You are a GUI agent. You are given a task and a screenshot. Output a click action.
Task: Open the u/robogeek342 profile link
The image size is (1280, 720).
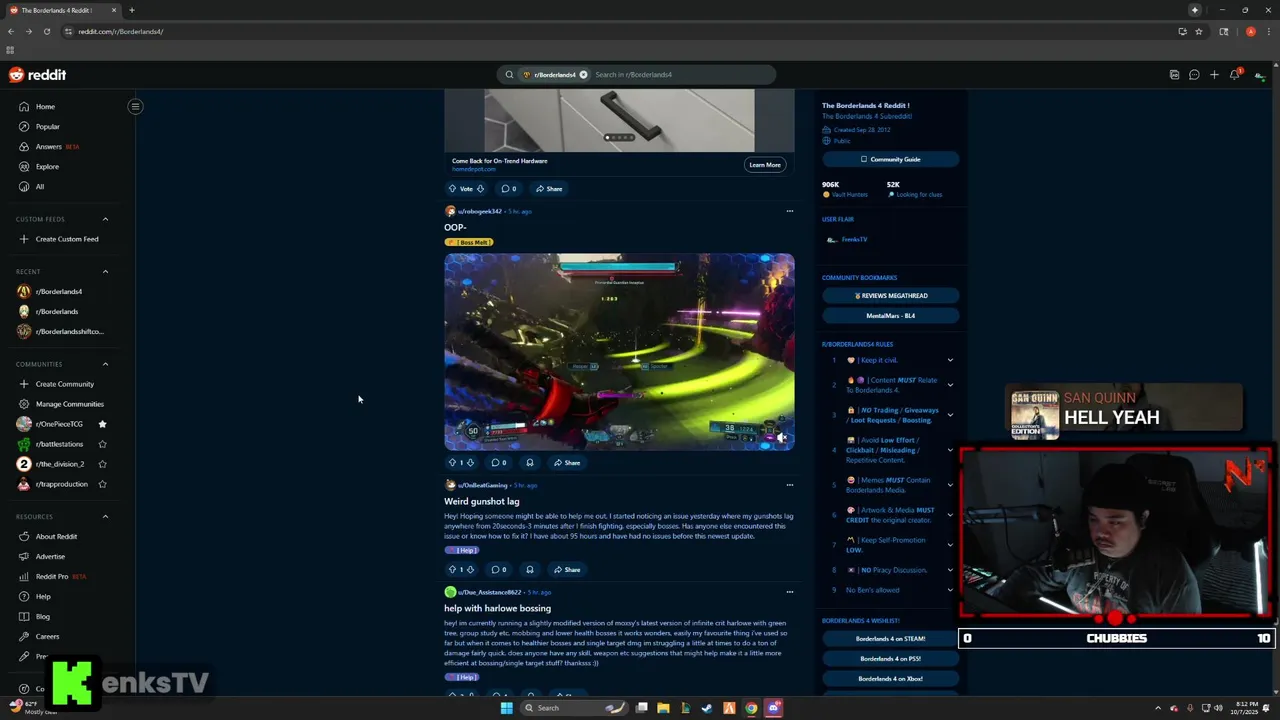479,211
